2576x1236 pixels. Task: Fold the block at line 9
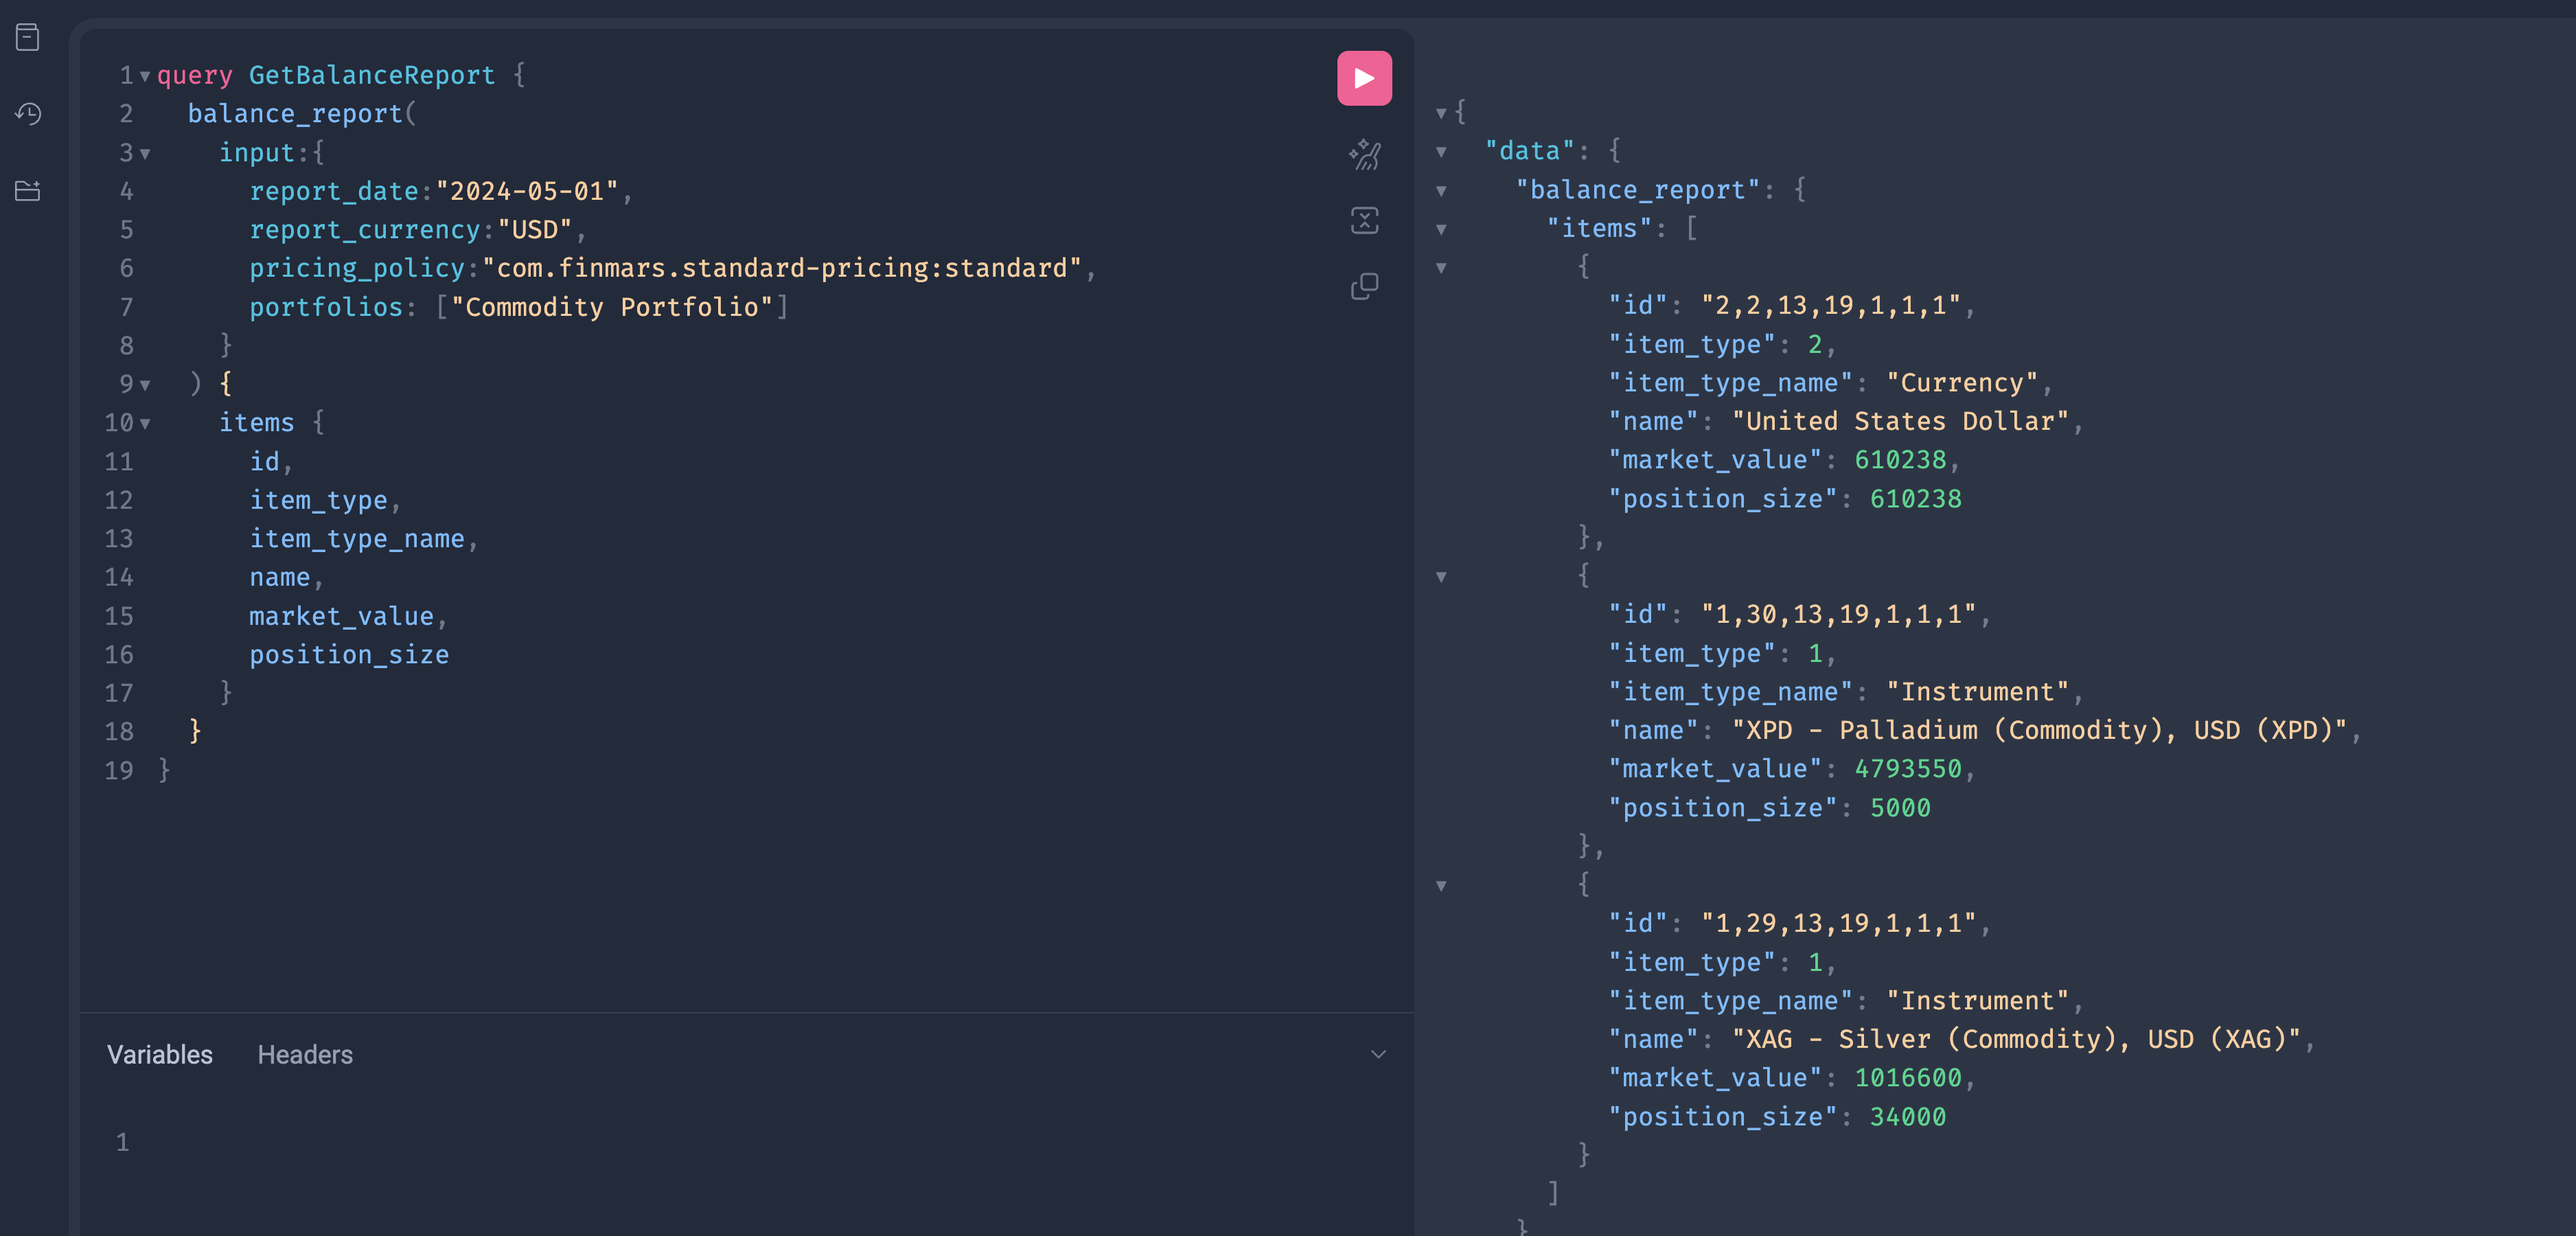coord(145,385)
